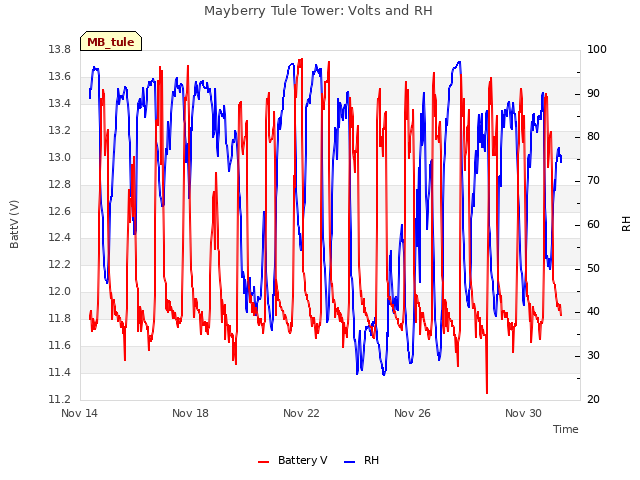This screenshot has height=480, width=640.
Task: Click the chart title Mayberry Tule Tower
Action: pyautogui.click(x=318, y=11)
